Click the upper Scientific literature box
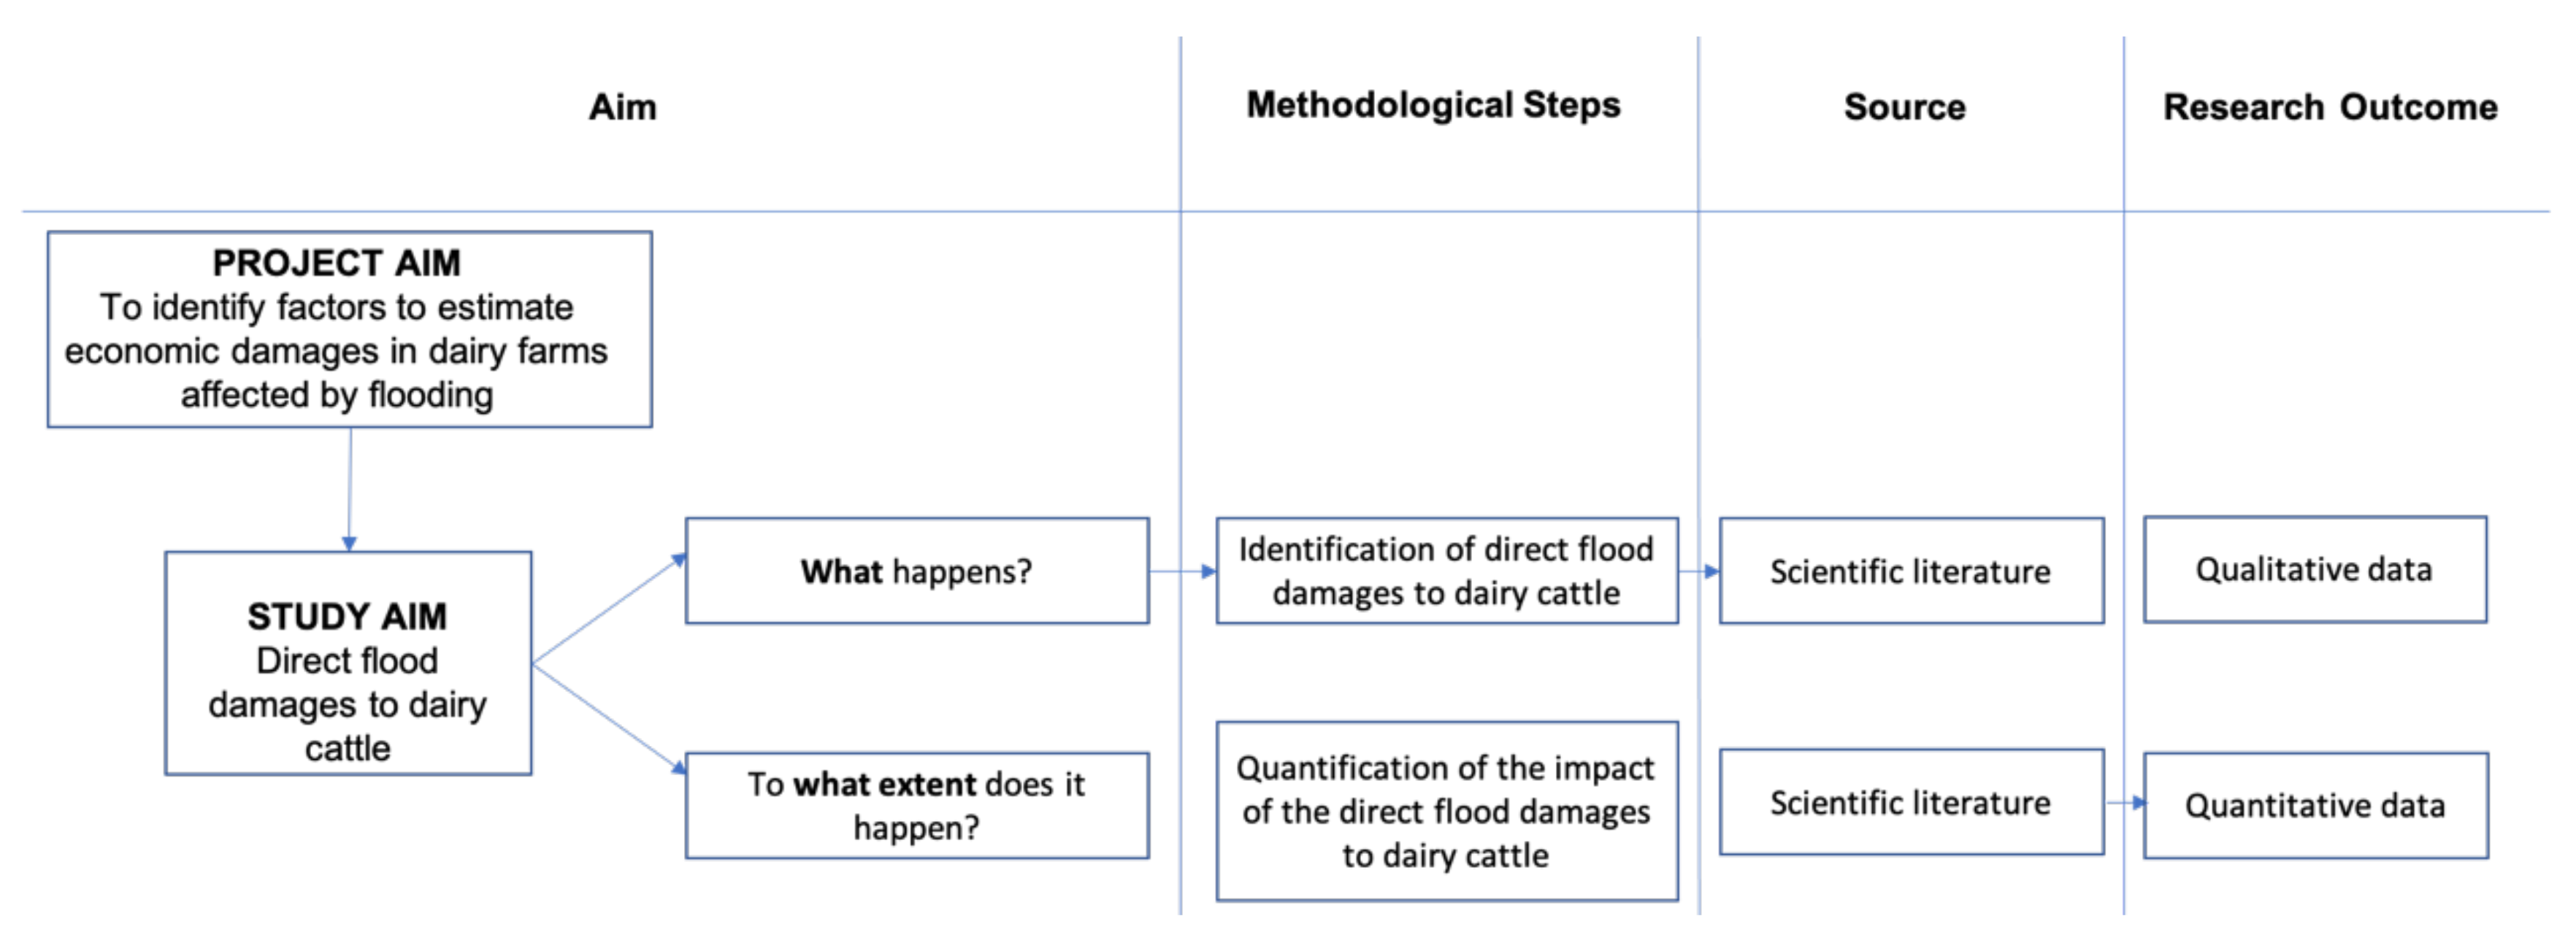 1910,571
